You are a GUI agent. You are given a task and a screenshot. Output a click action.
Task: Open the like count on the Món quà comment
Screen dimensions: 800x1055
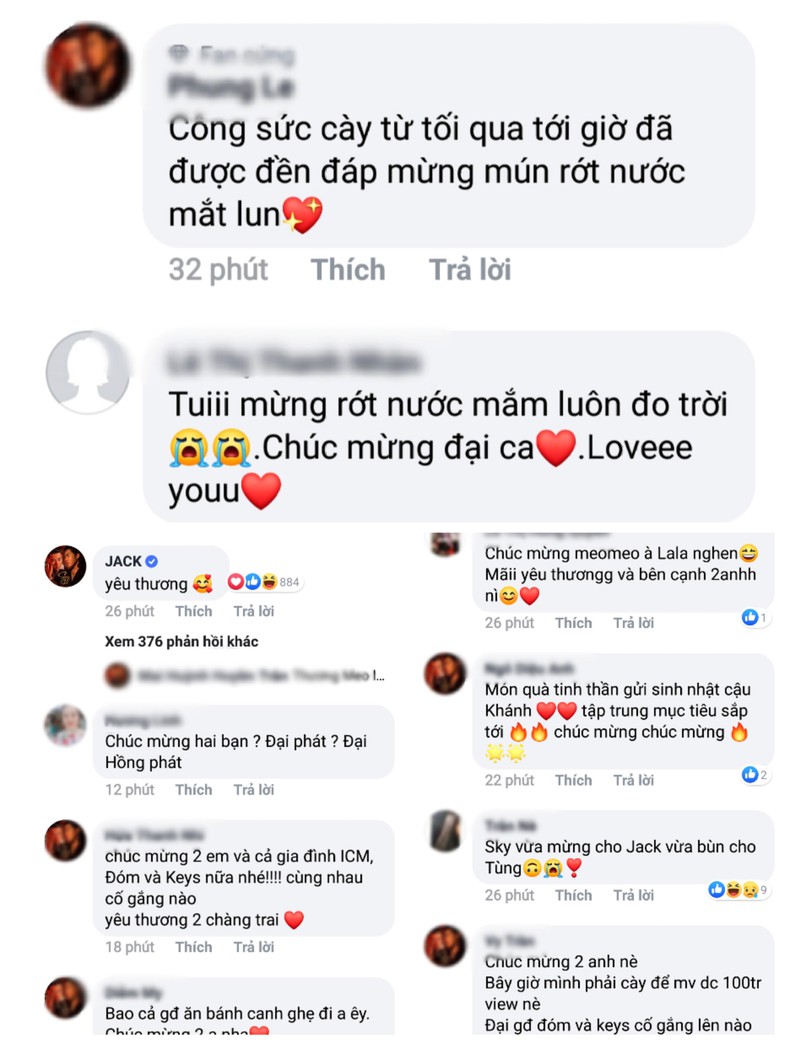click(754, 774)
